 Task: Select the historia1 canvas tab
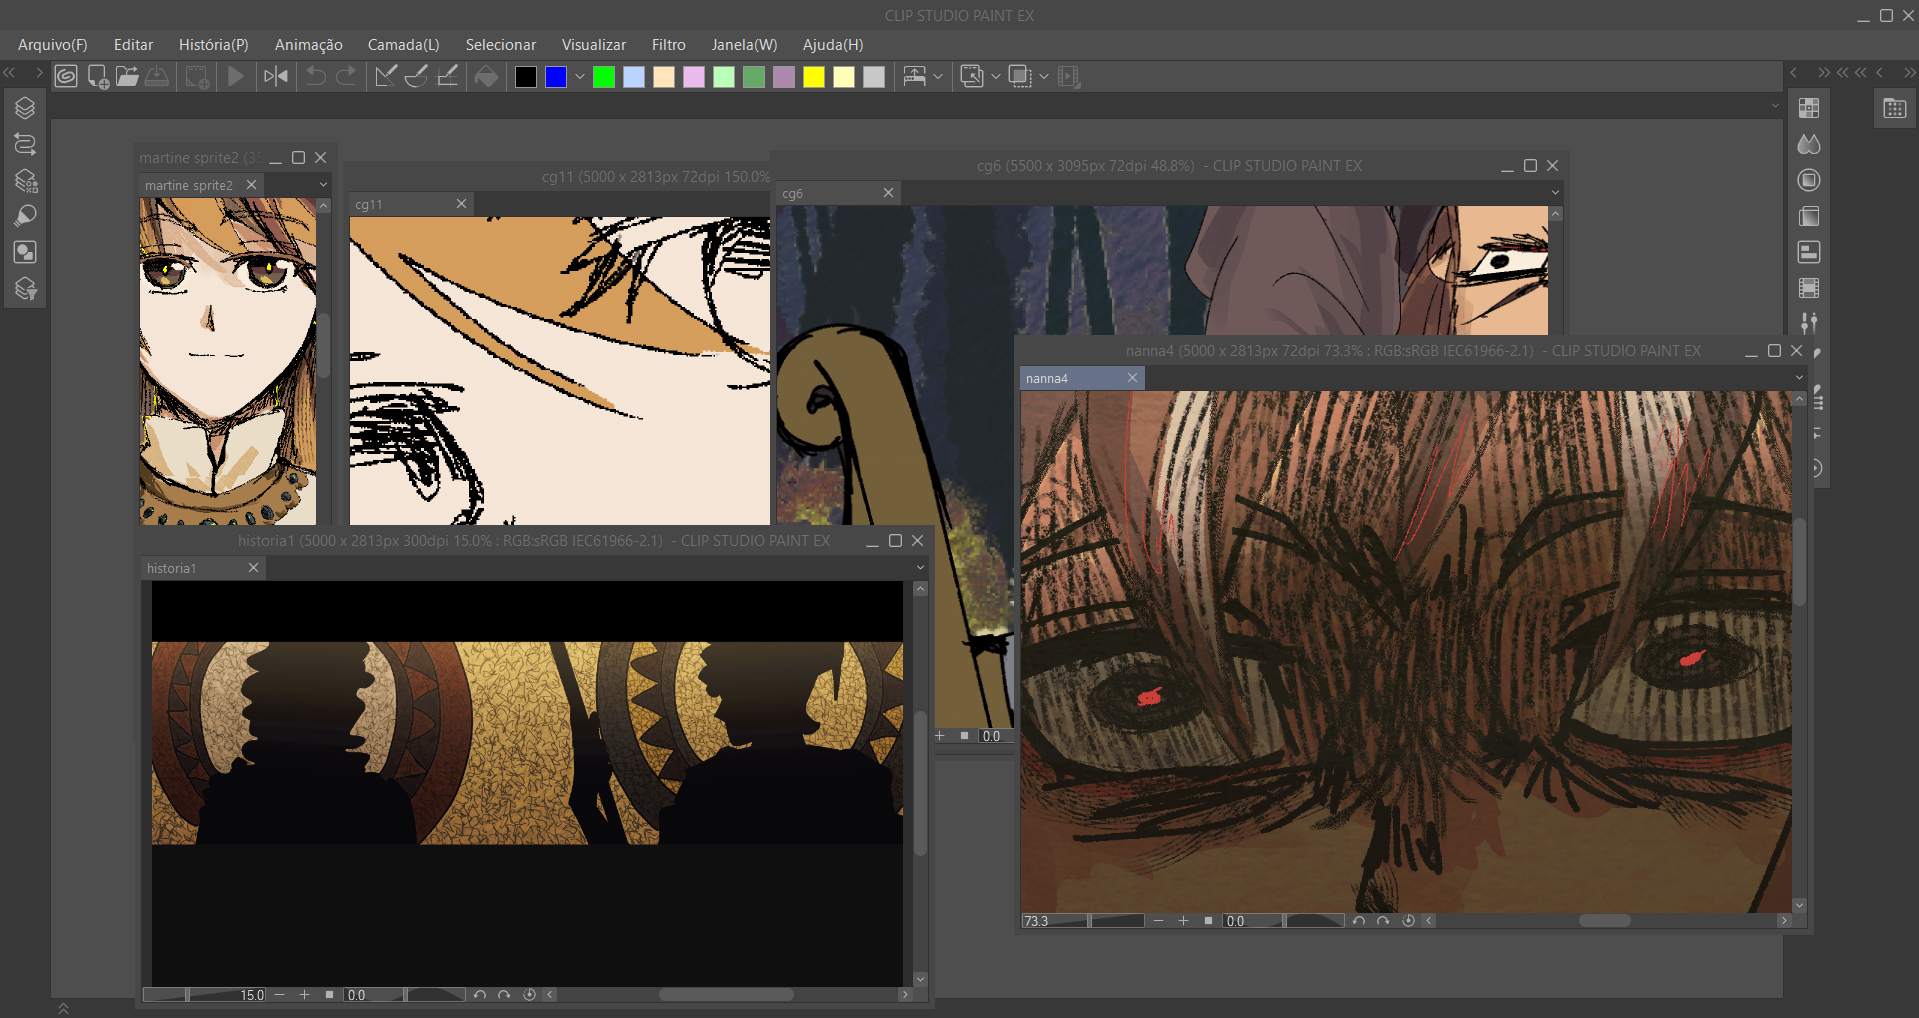[190, 568]
